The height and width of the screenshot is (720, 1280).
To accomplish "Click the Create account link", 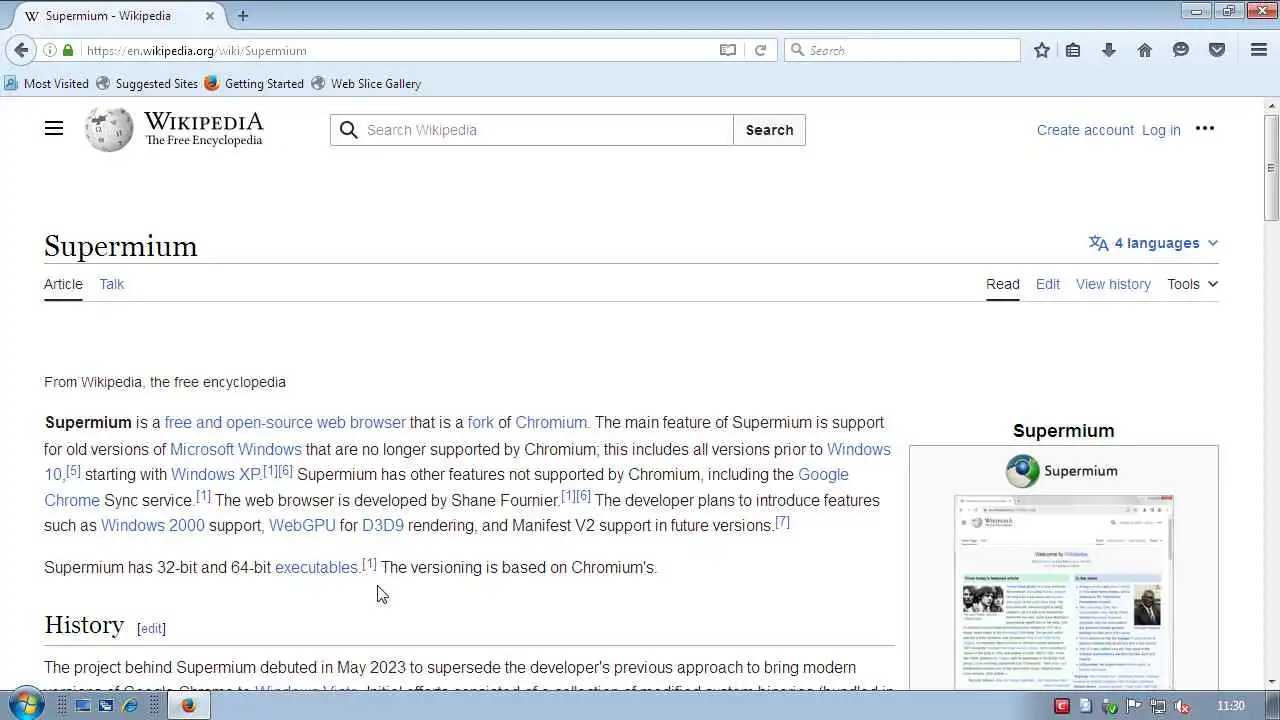I will click(x=1085, y=130).
